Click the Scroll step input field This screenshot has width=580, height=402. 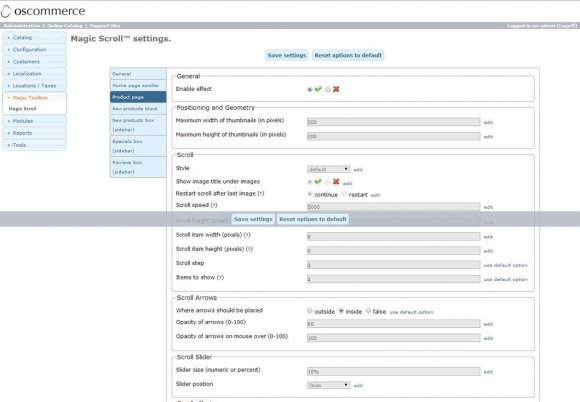394,265
